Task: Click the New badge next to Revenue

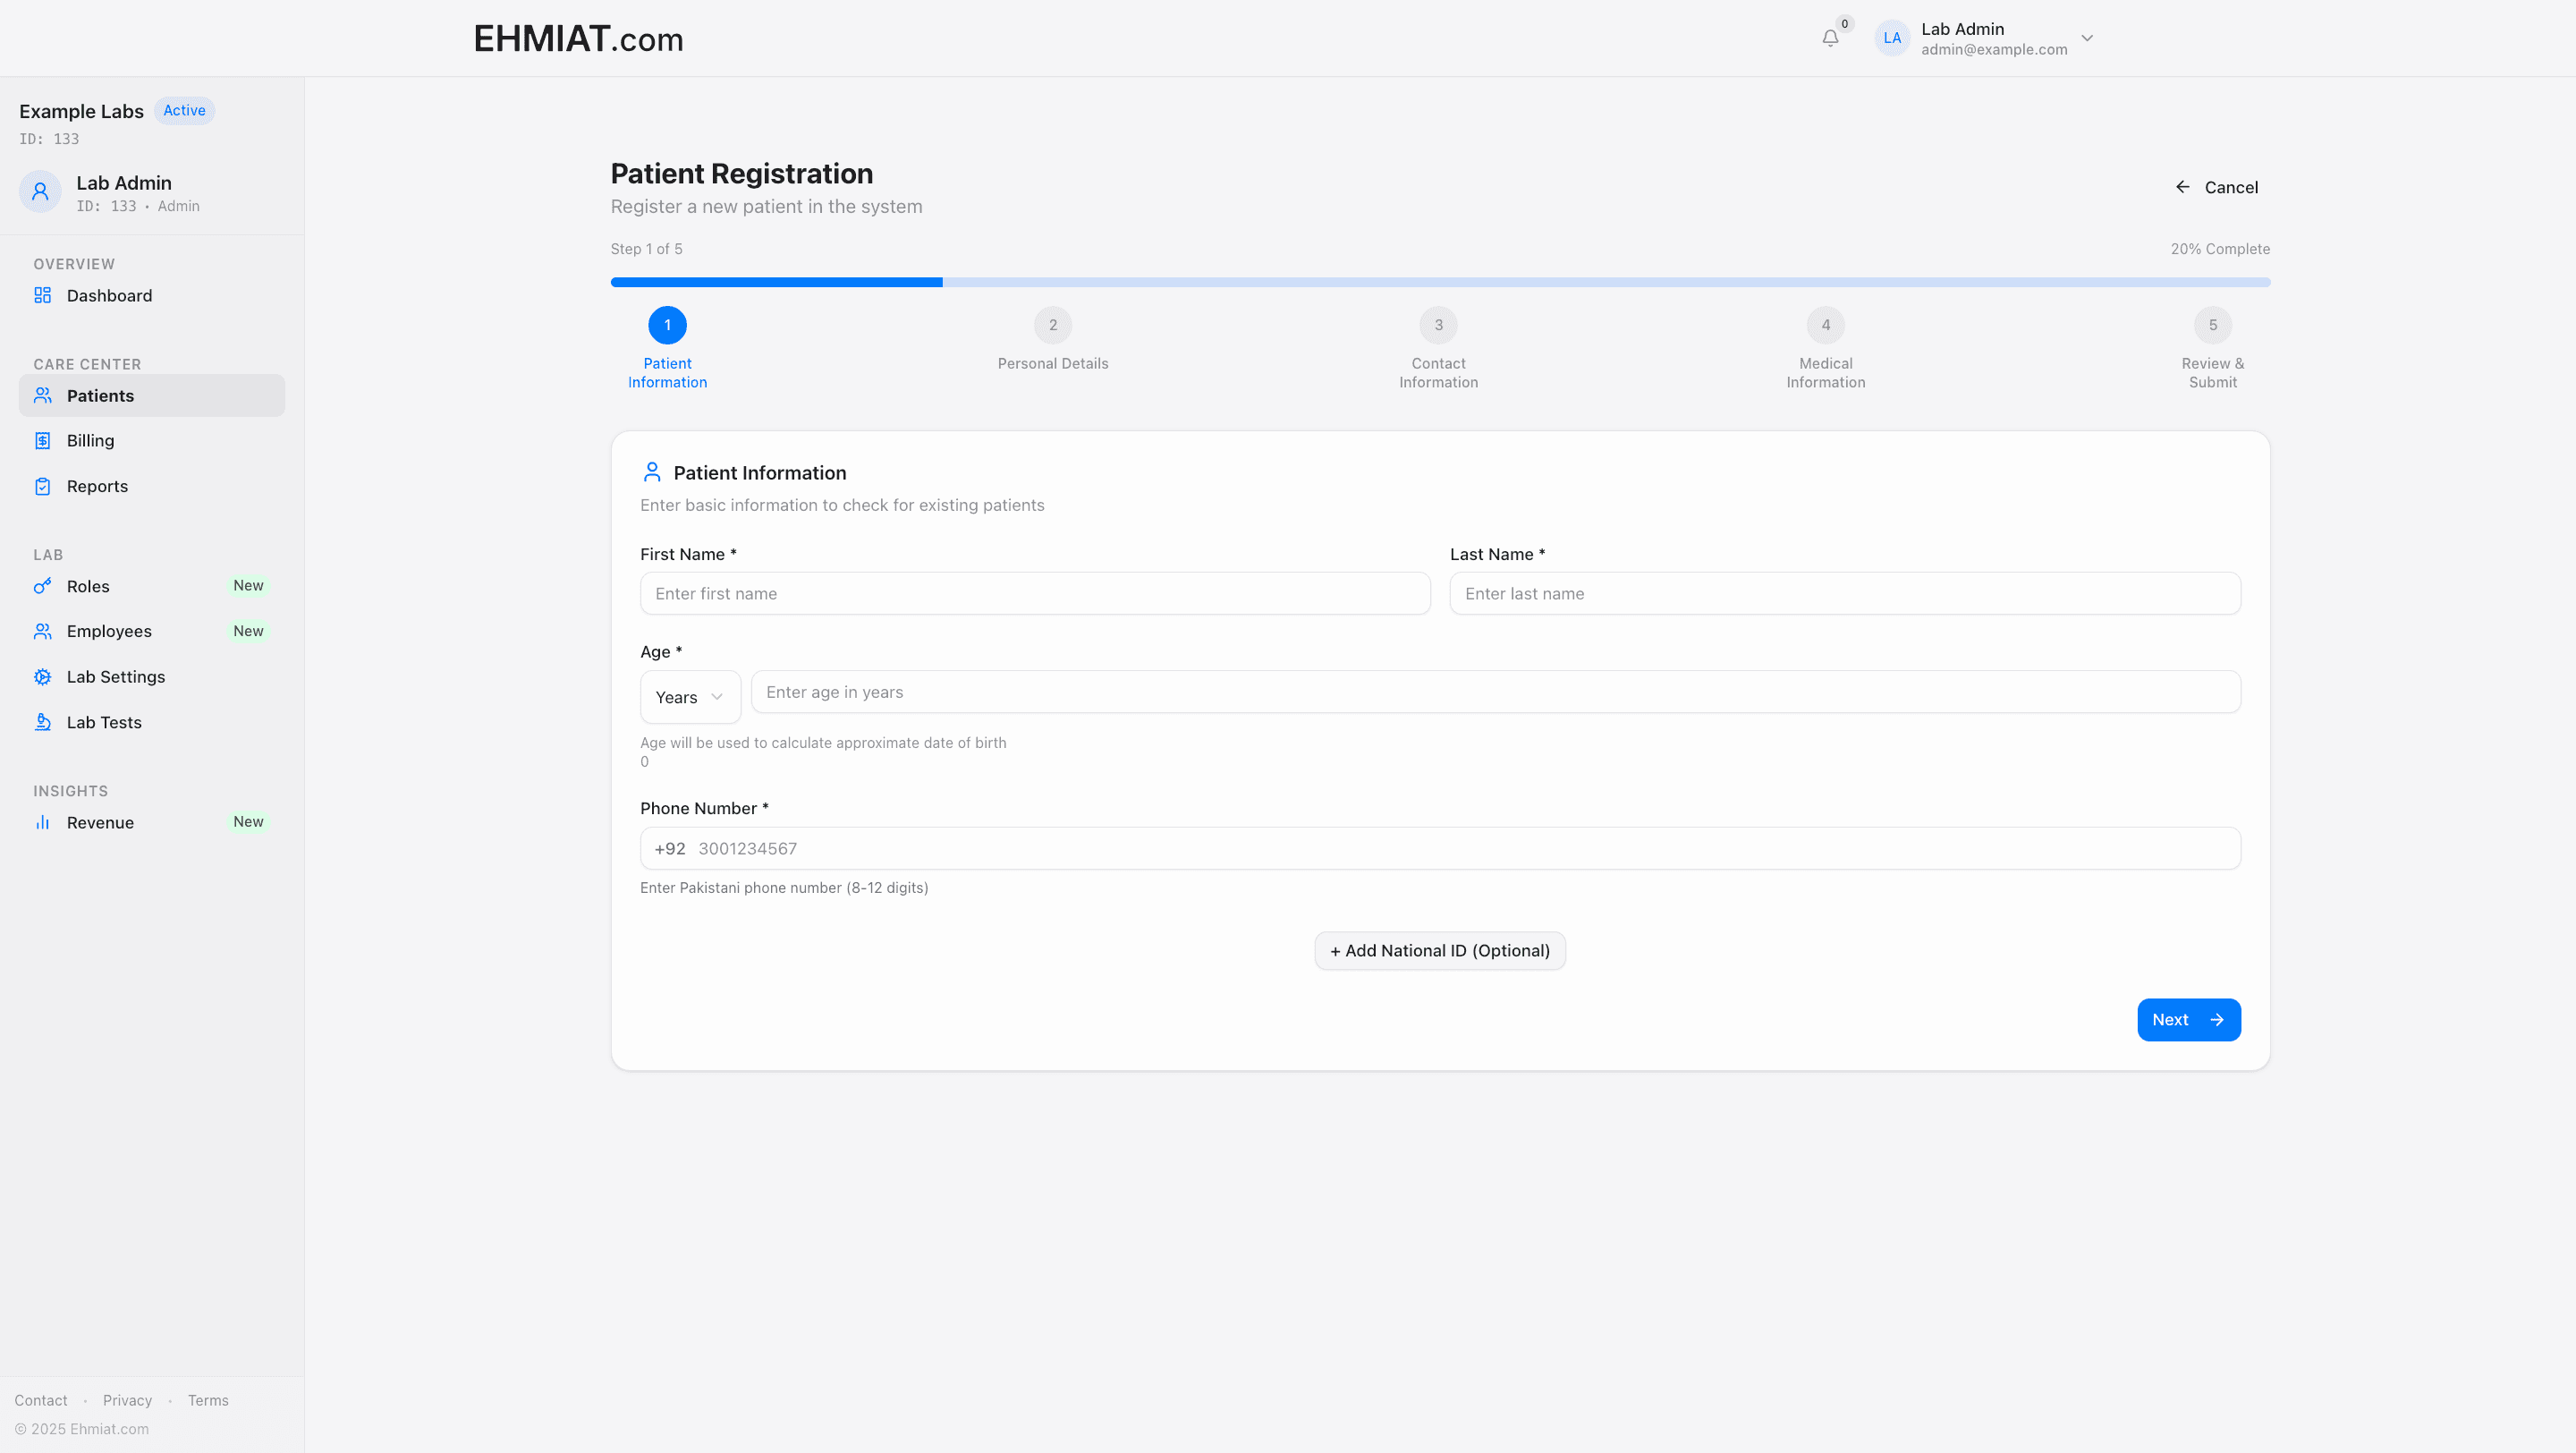Action: click(x=248, y=821)
